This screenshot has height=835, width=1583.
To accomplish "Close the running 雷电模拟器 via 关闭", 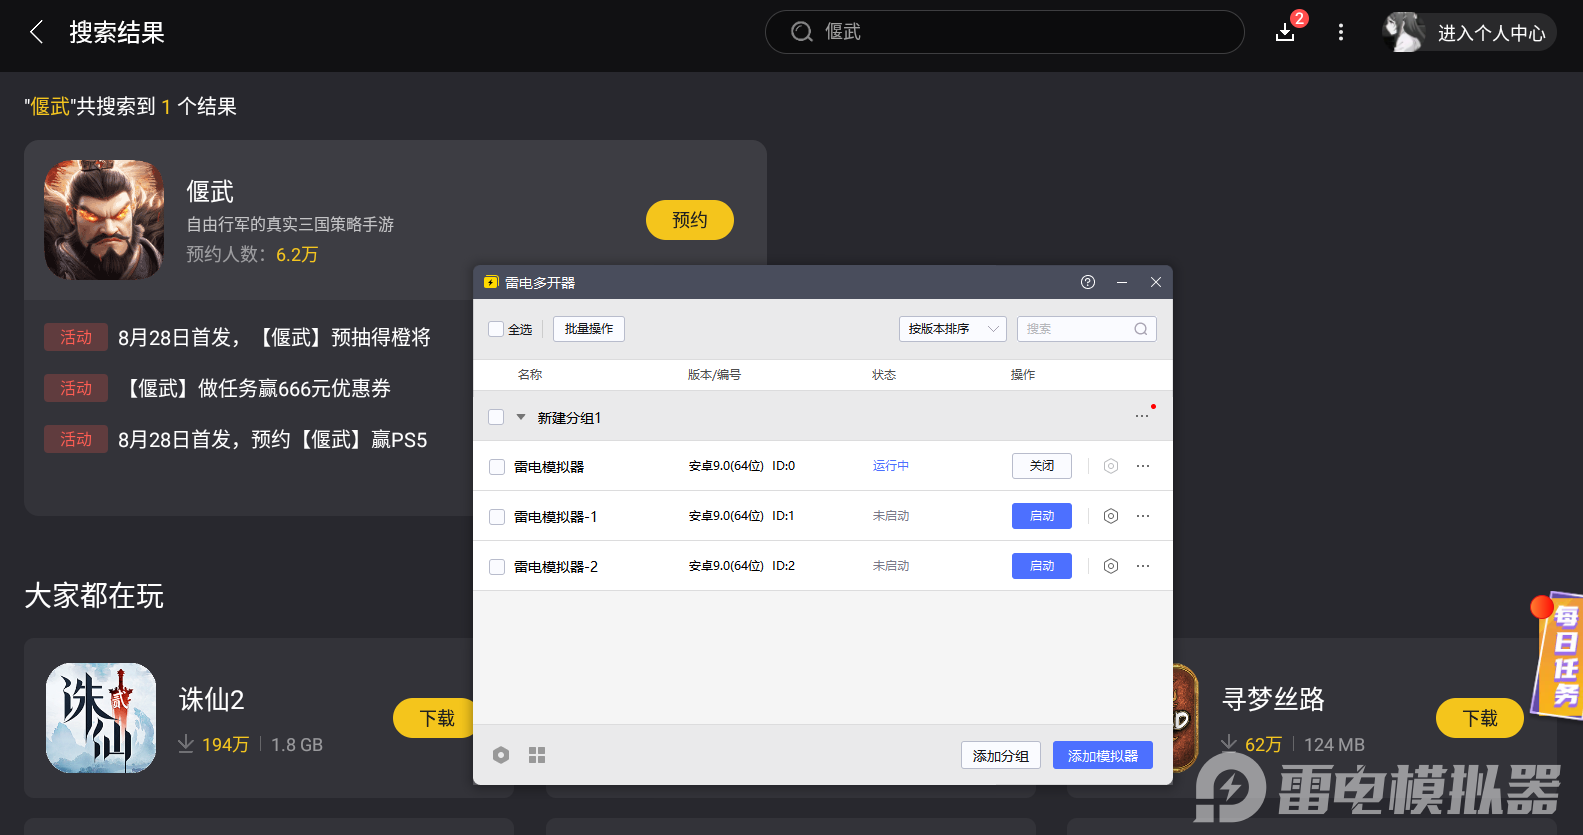I will tap(1042, 466).
